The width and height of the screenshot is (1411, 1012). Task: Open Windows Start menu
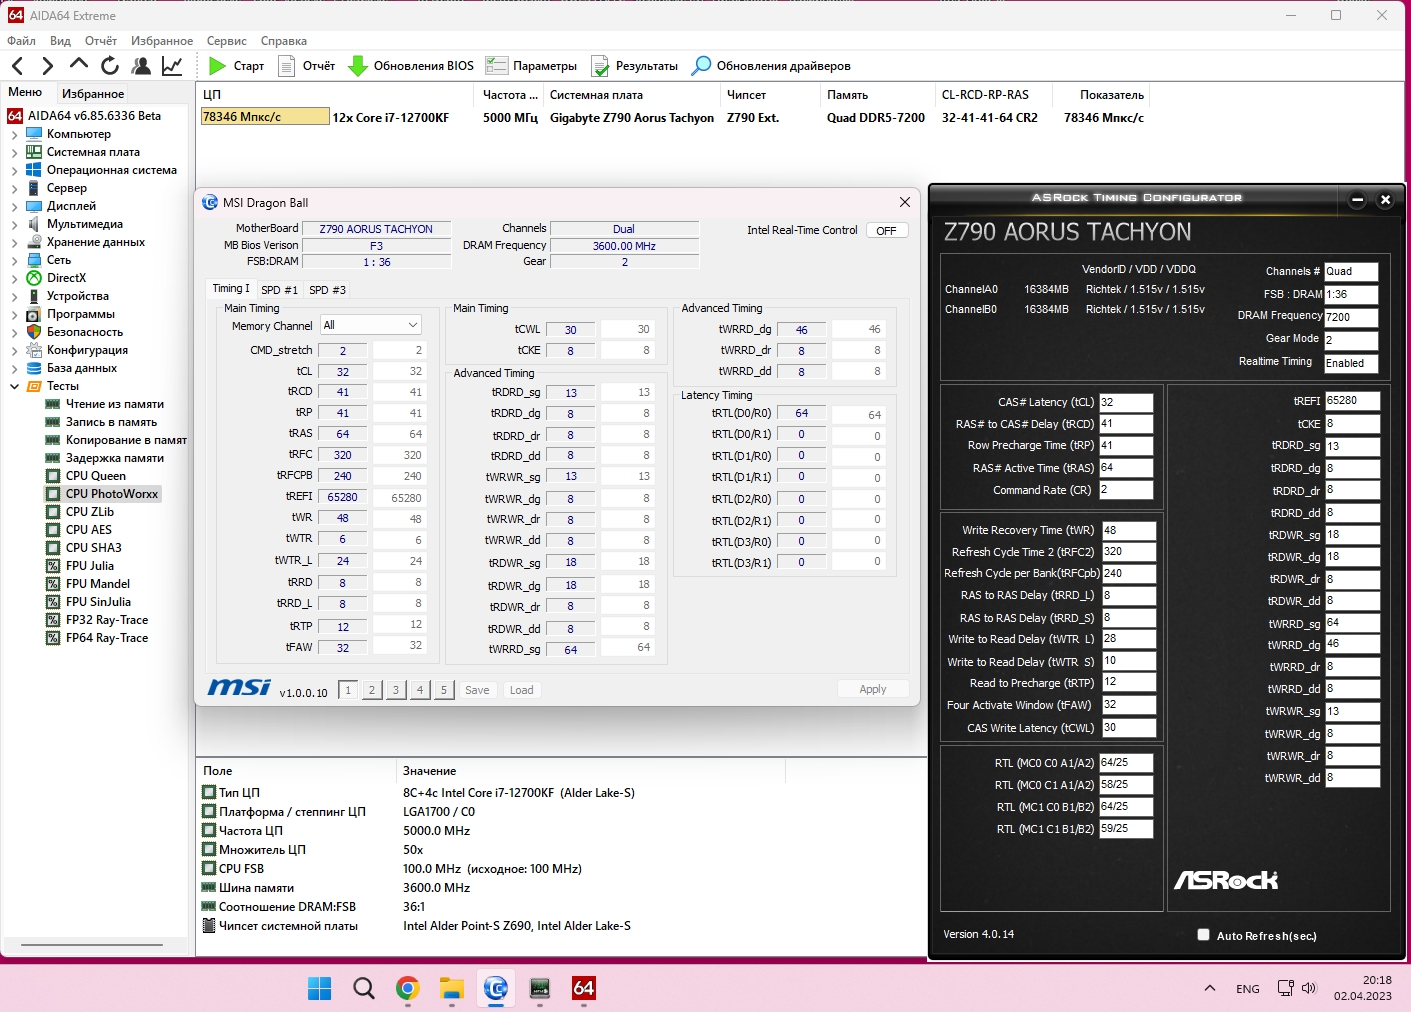[320, 989]
